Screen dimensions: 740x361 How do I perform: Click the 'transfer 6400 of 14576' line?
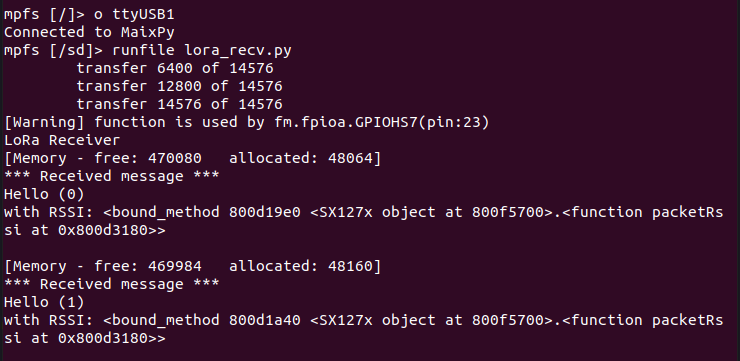(x=175, y=68)
